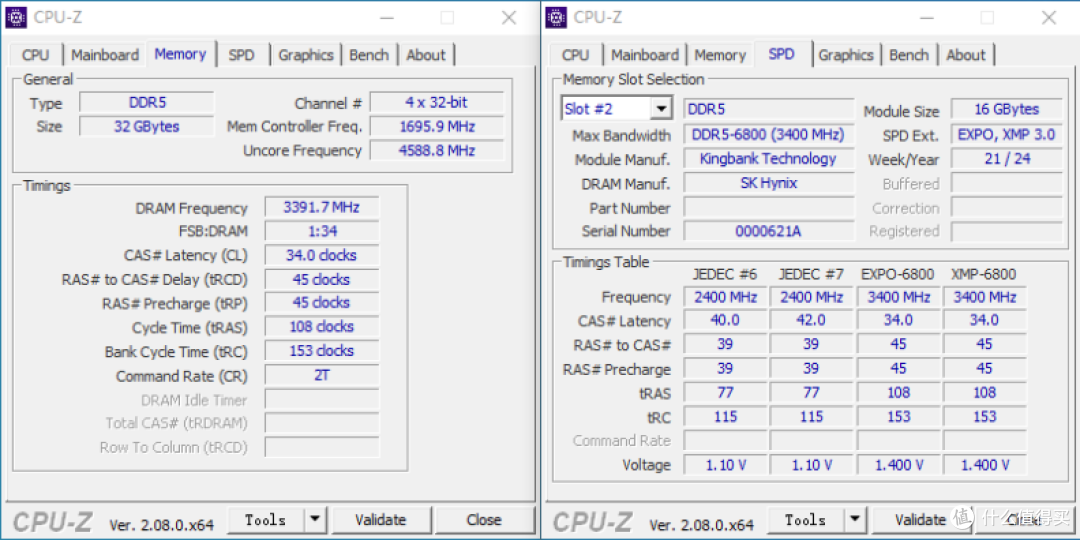Minimize the left CPU-Z window
1080x540 pixels.
[385, 18]
